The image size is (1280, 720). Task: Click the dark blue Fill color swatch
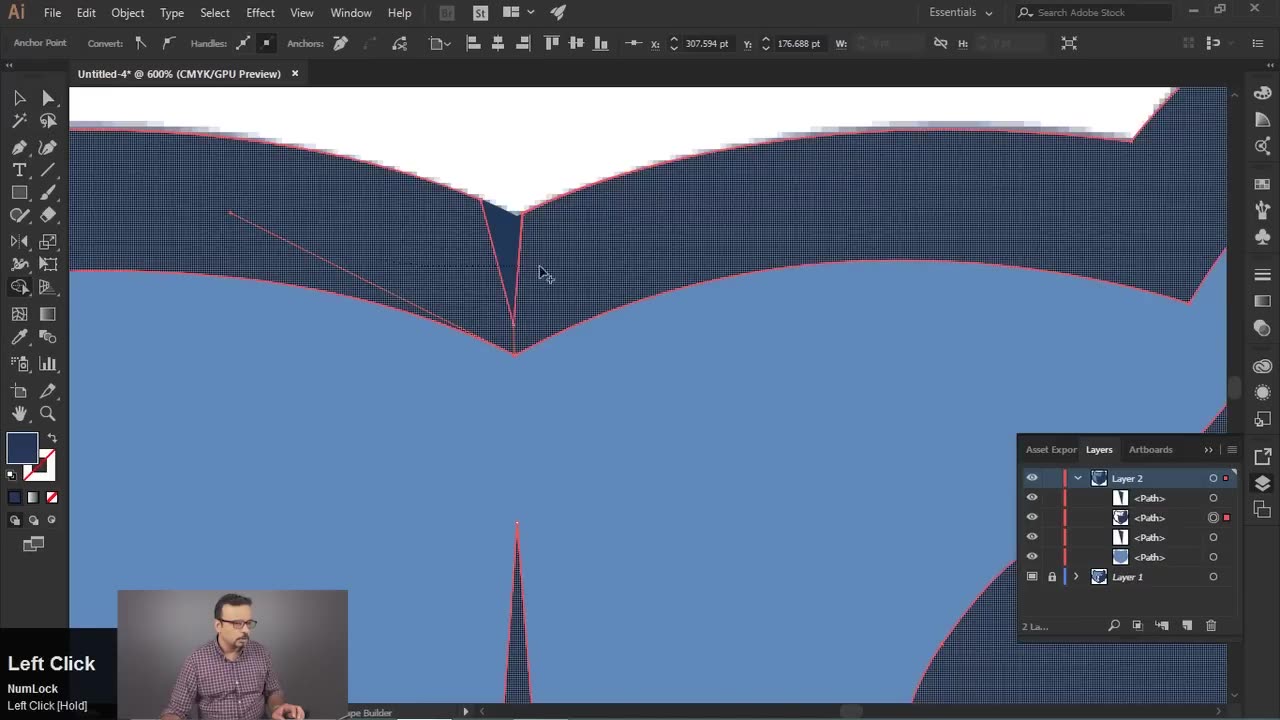pyautogui.click(x=22, y=449)
